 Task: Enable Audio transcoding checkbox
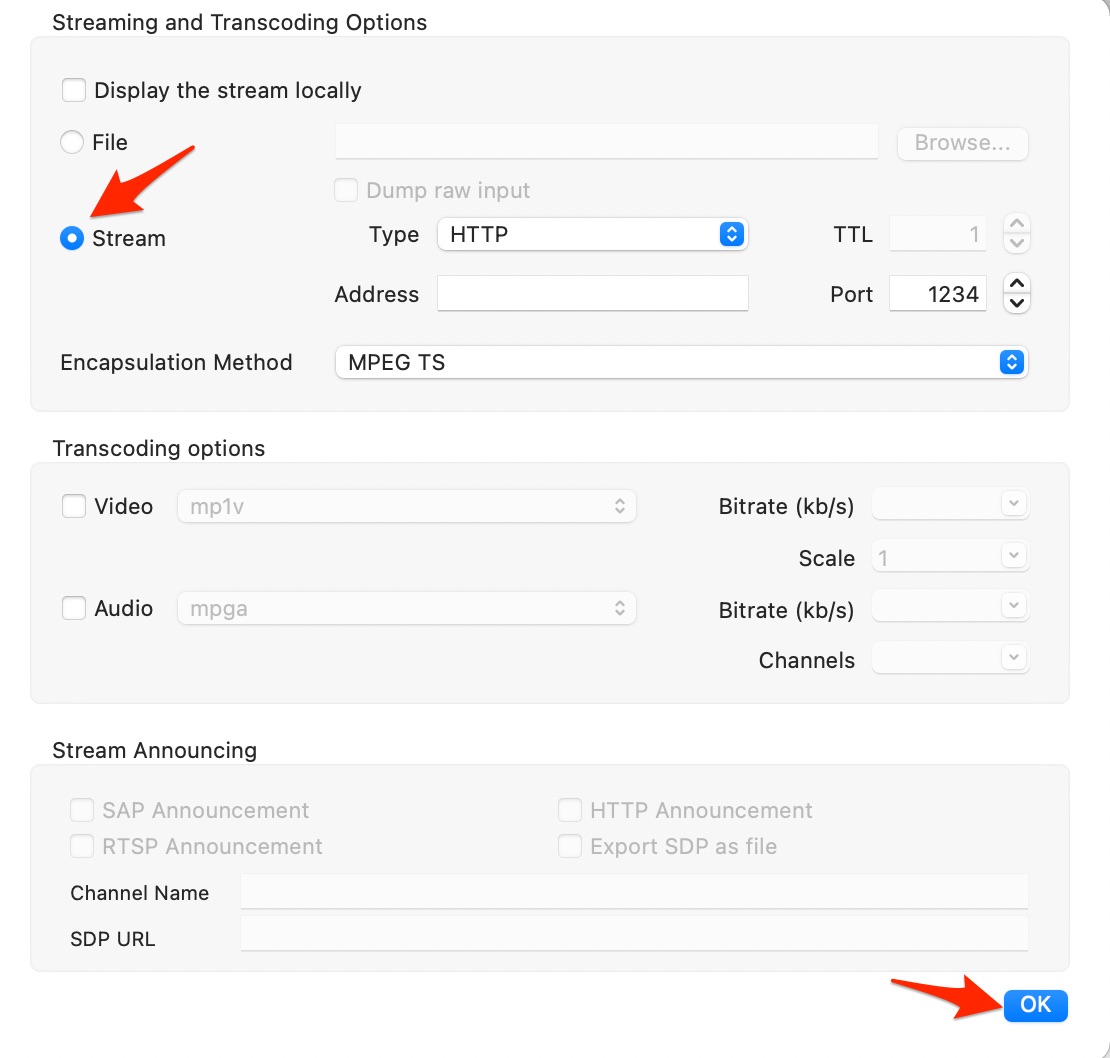pos(74,608)
